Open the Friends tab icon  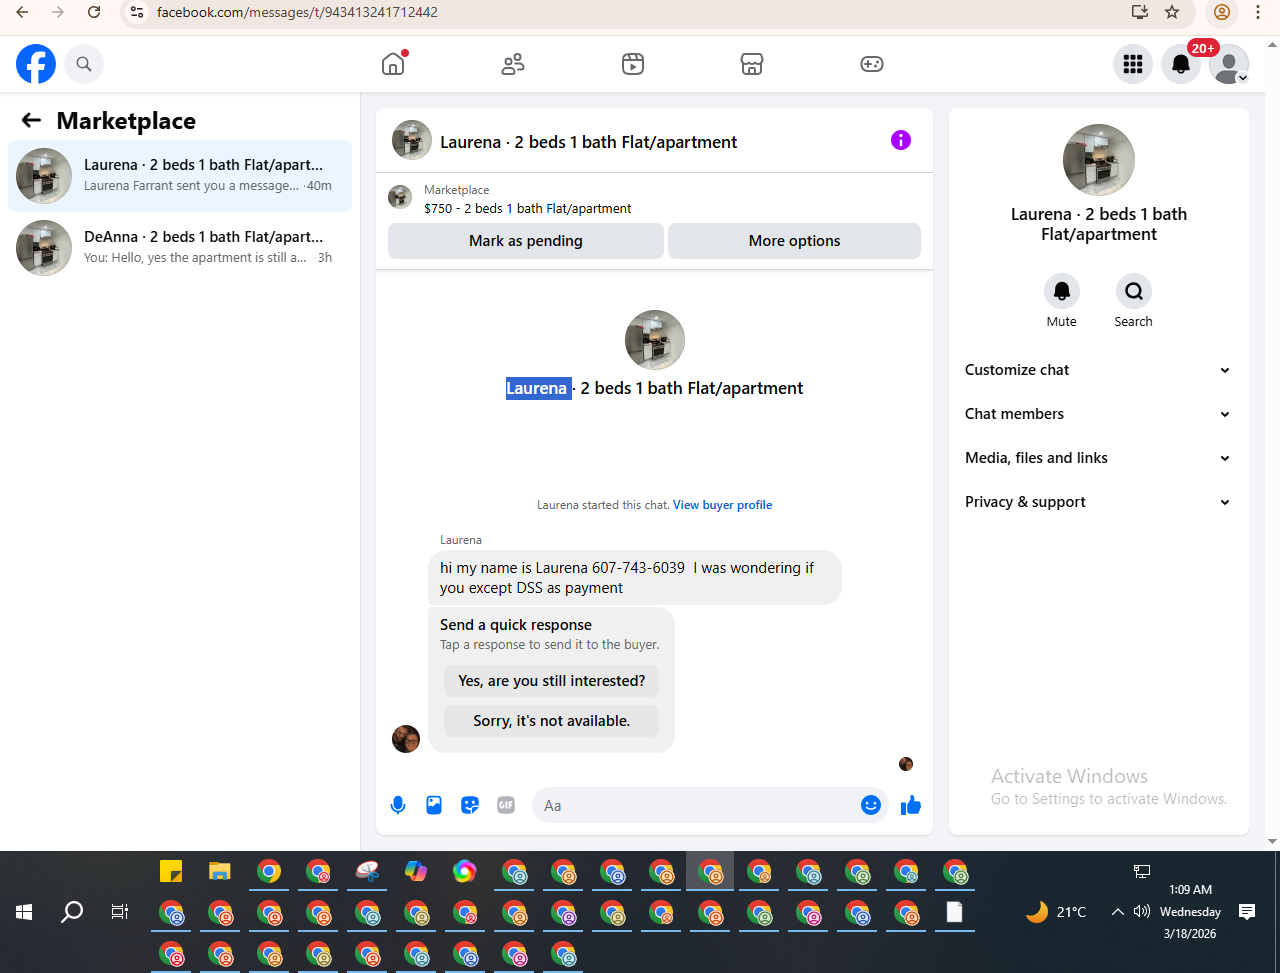tap(513, 64)
